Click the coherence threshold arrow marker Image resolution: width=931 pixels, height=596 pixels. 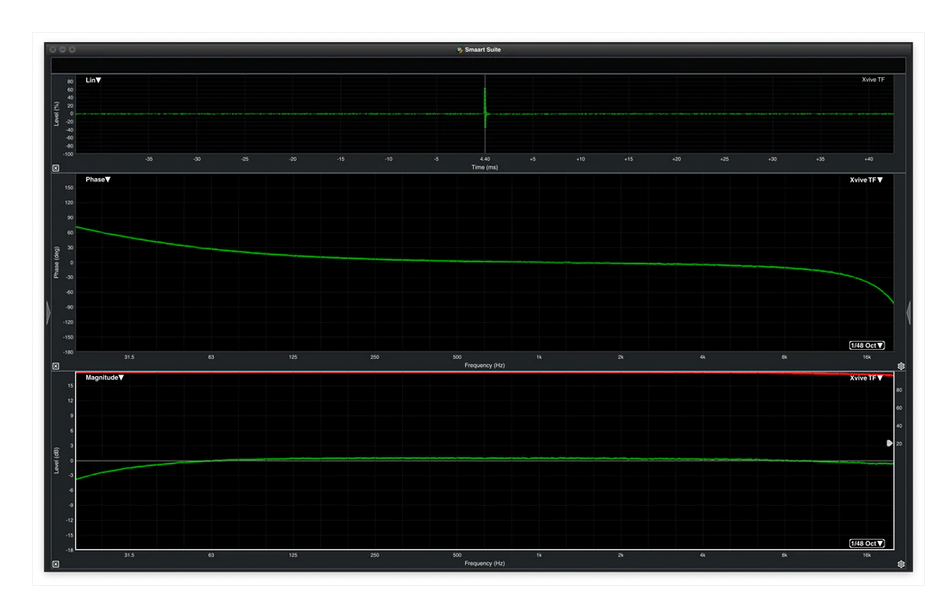[x=889, y=443]
